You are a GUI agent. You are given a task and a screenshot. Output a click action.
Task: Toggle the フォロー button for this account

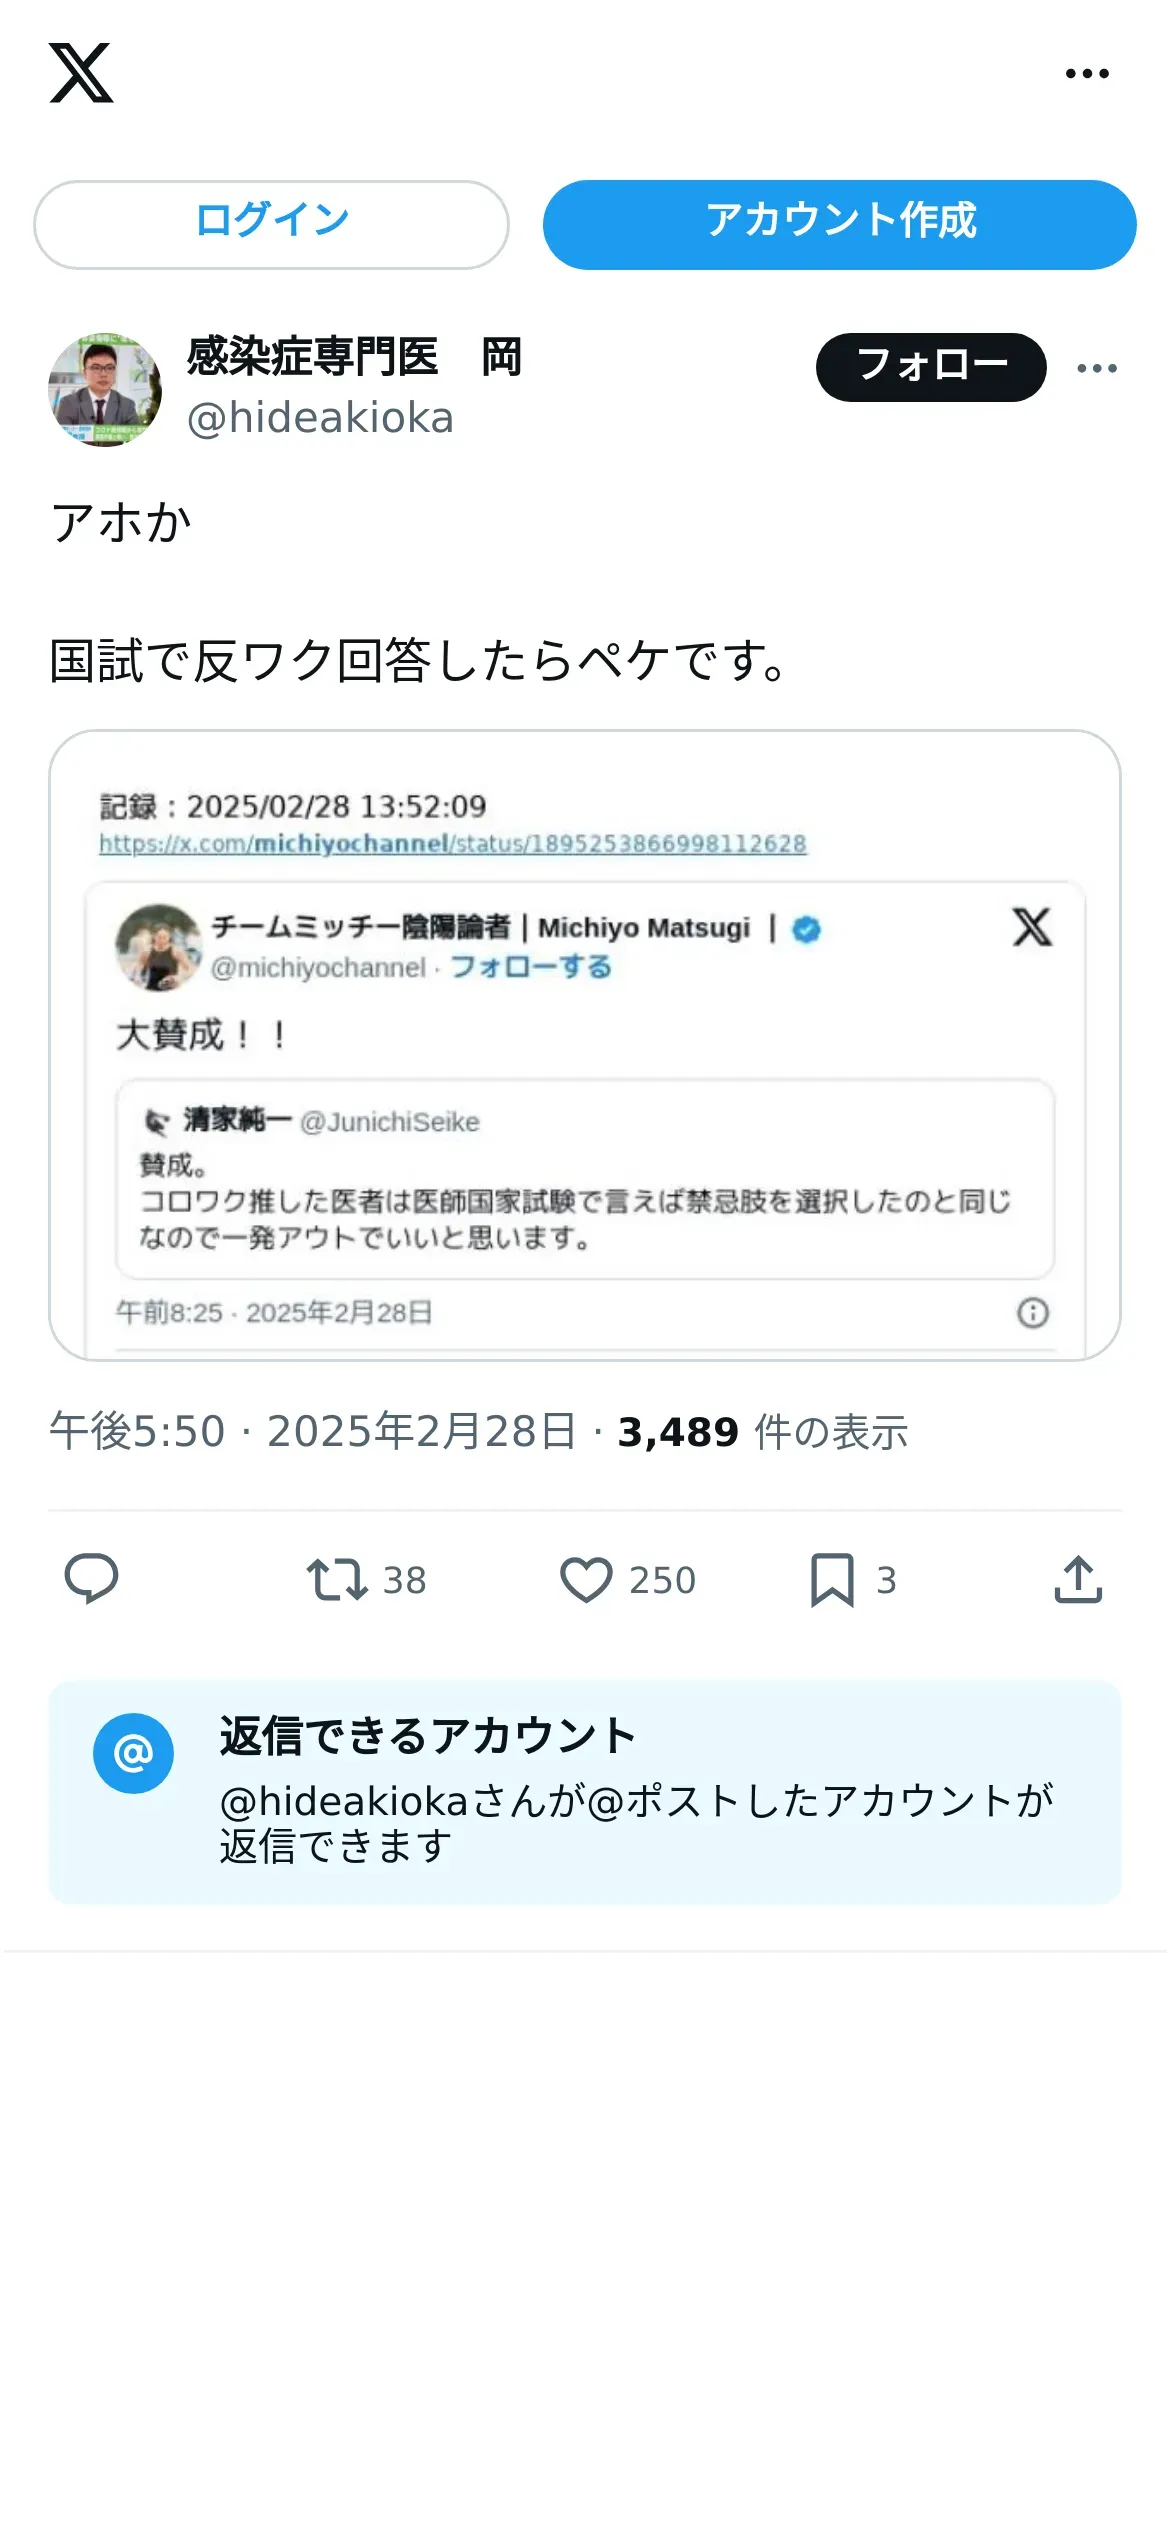coord(931,367)
